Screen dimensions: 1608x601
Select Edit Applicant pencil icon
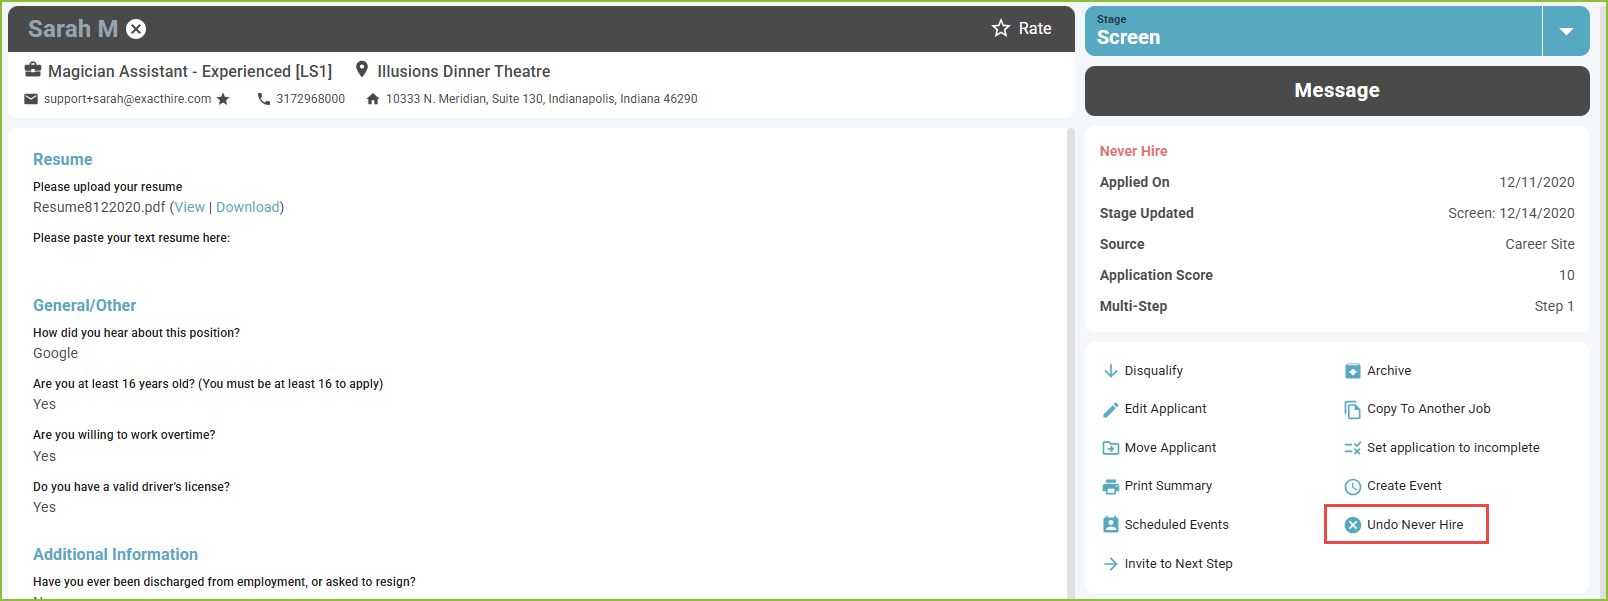[x=1110, y=410]
